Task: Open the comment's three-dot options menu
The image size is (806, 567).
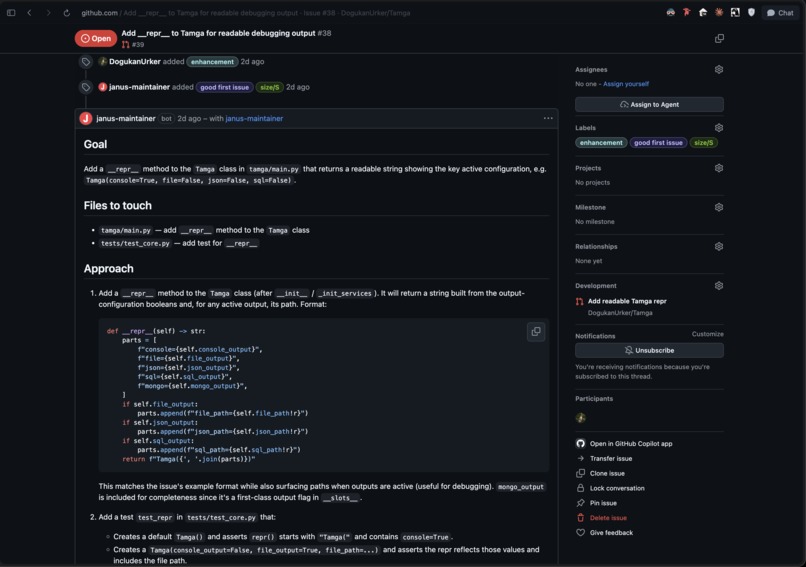Action: (548, 118)
